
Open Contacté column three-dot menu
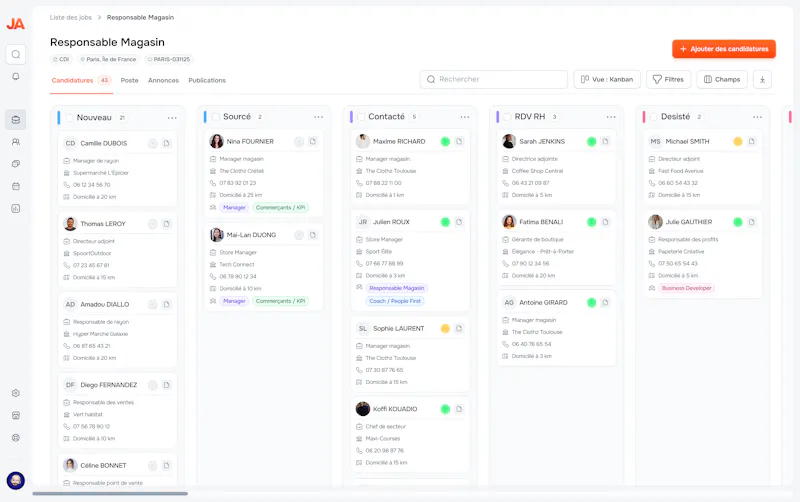[465, 117]
